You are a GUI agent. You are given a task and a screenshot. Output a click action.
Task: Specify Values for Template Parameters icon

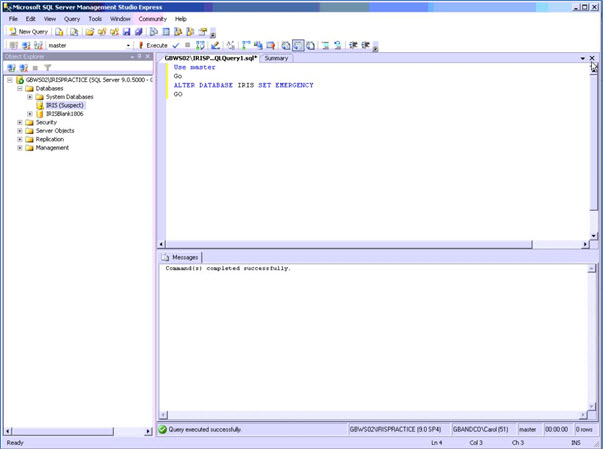tap(230, 45)
